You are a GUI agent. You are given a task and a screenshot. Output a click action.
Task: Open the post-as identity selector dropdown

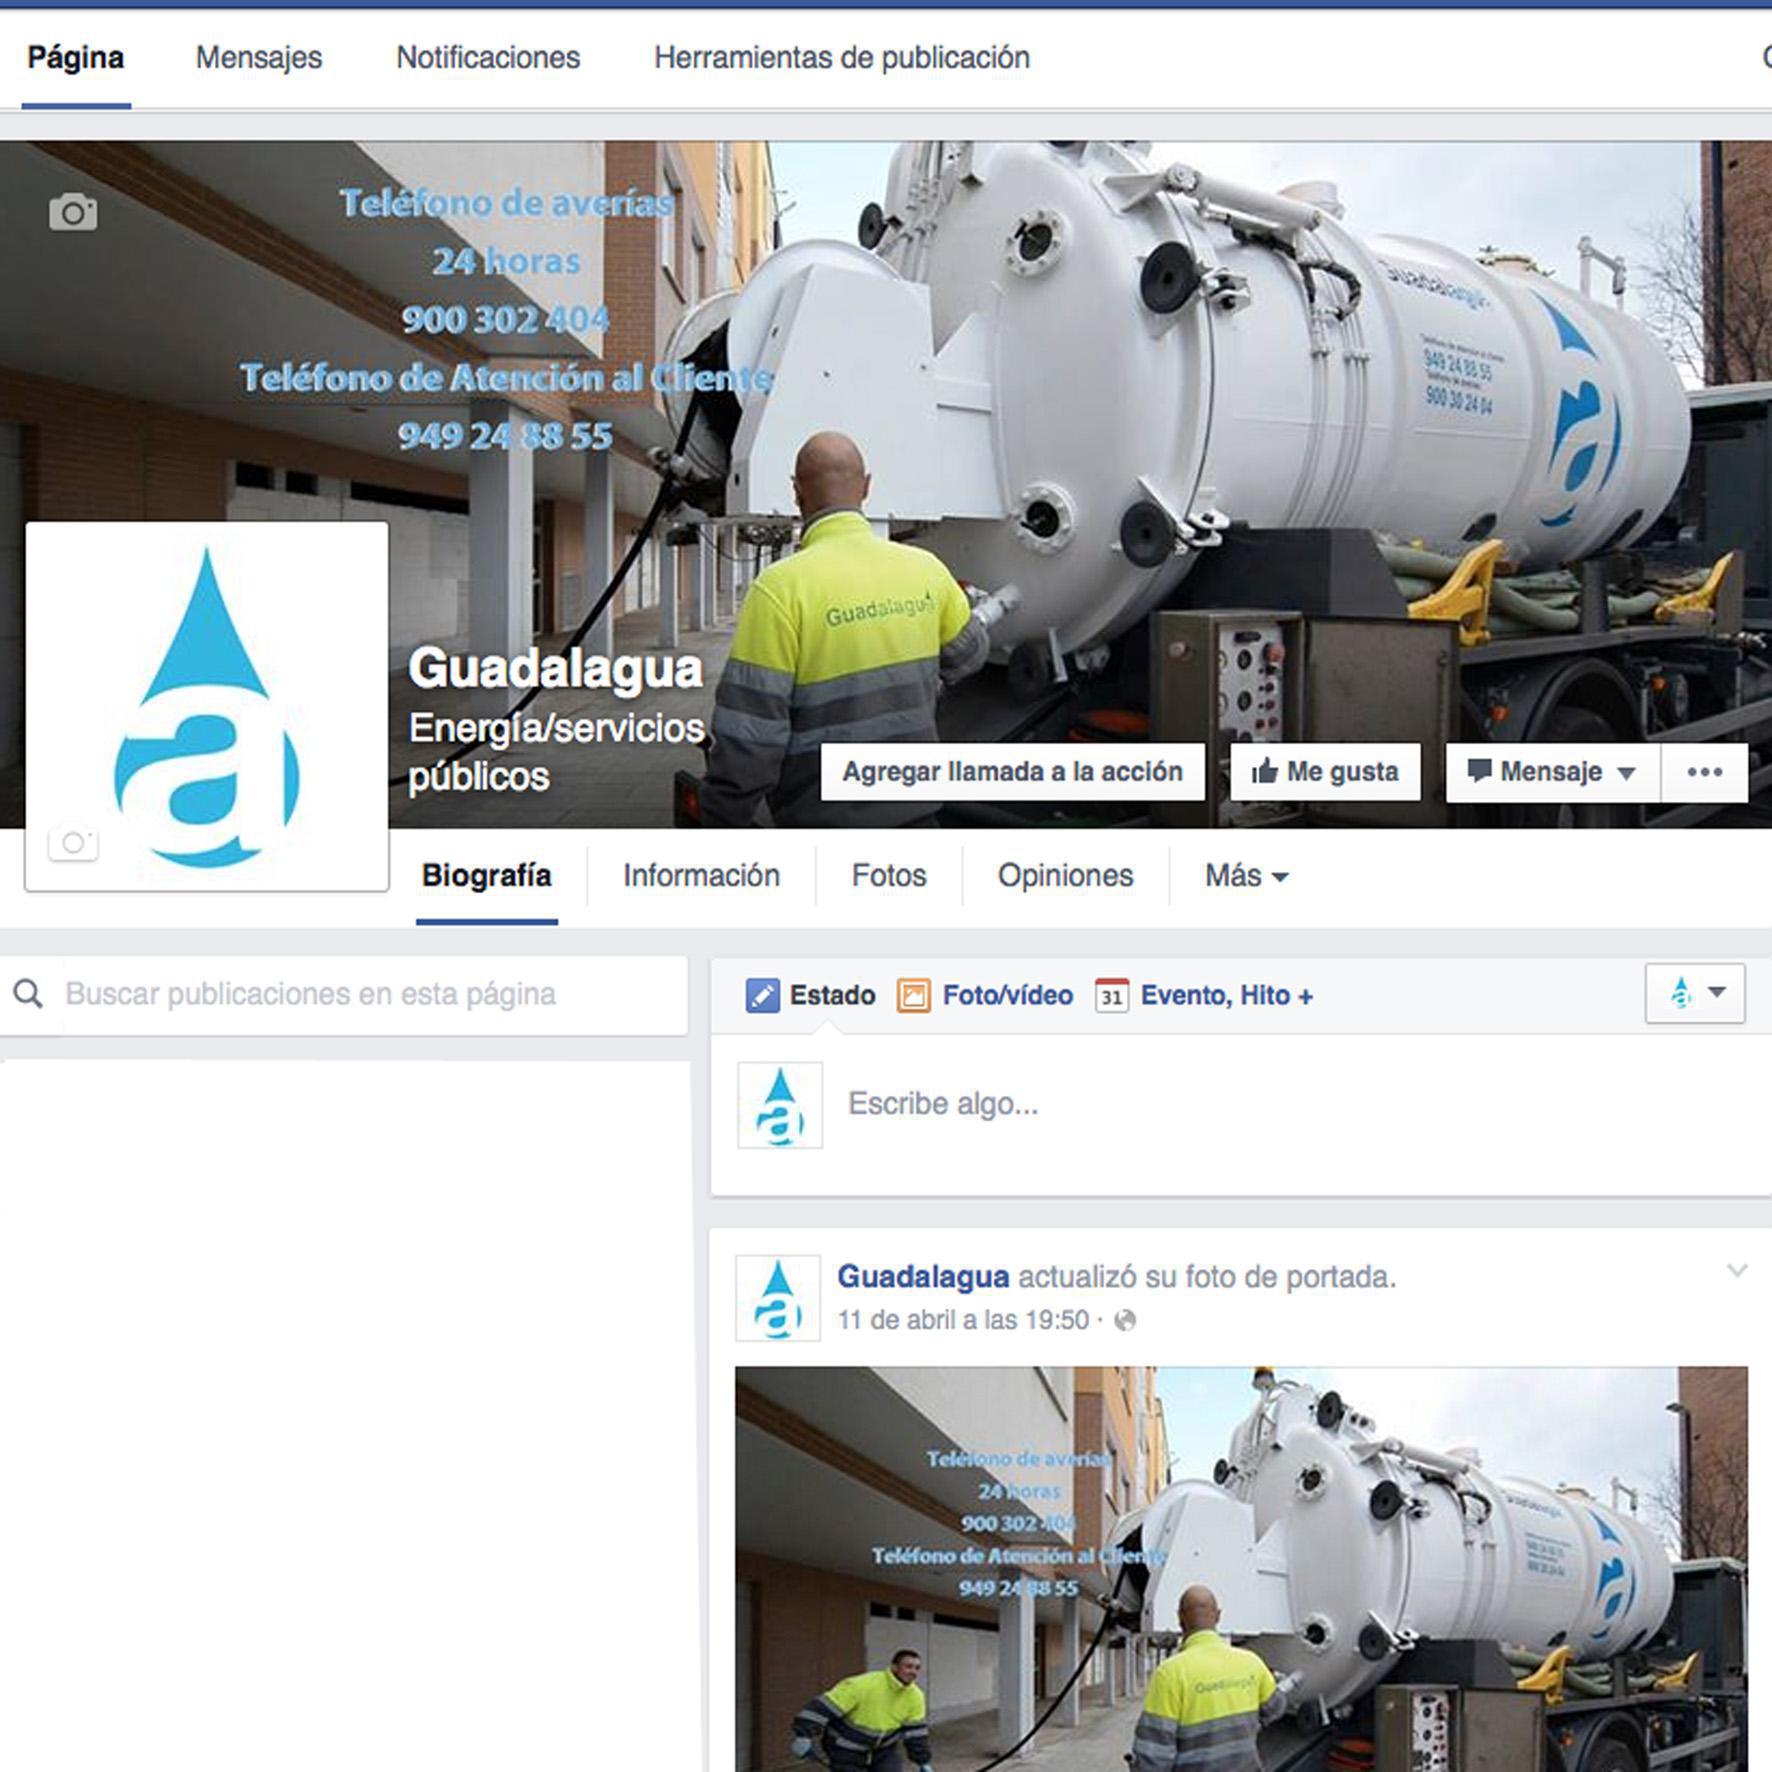[x=1695, y=993]
